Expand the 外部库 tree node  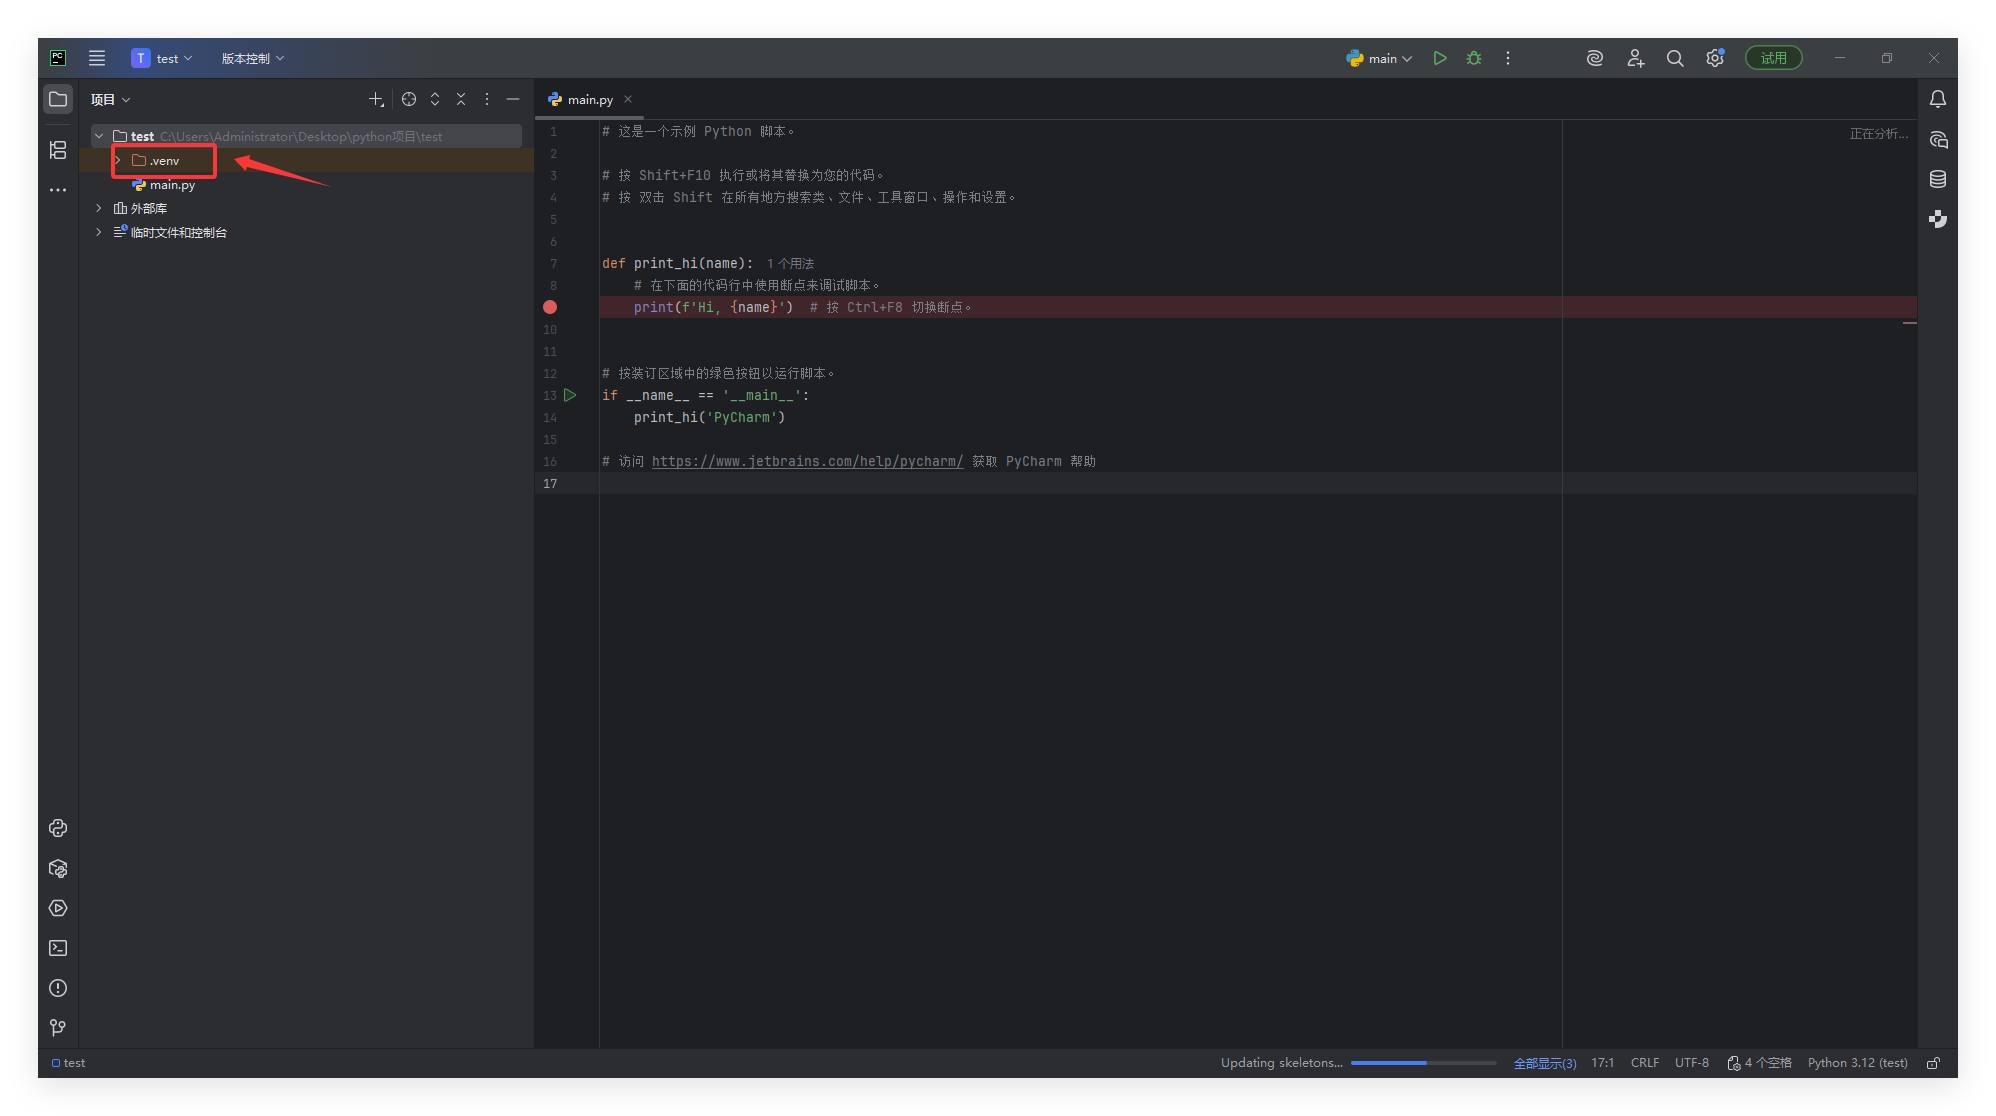(98, 208)
